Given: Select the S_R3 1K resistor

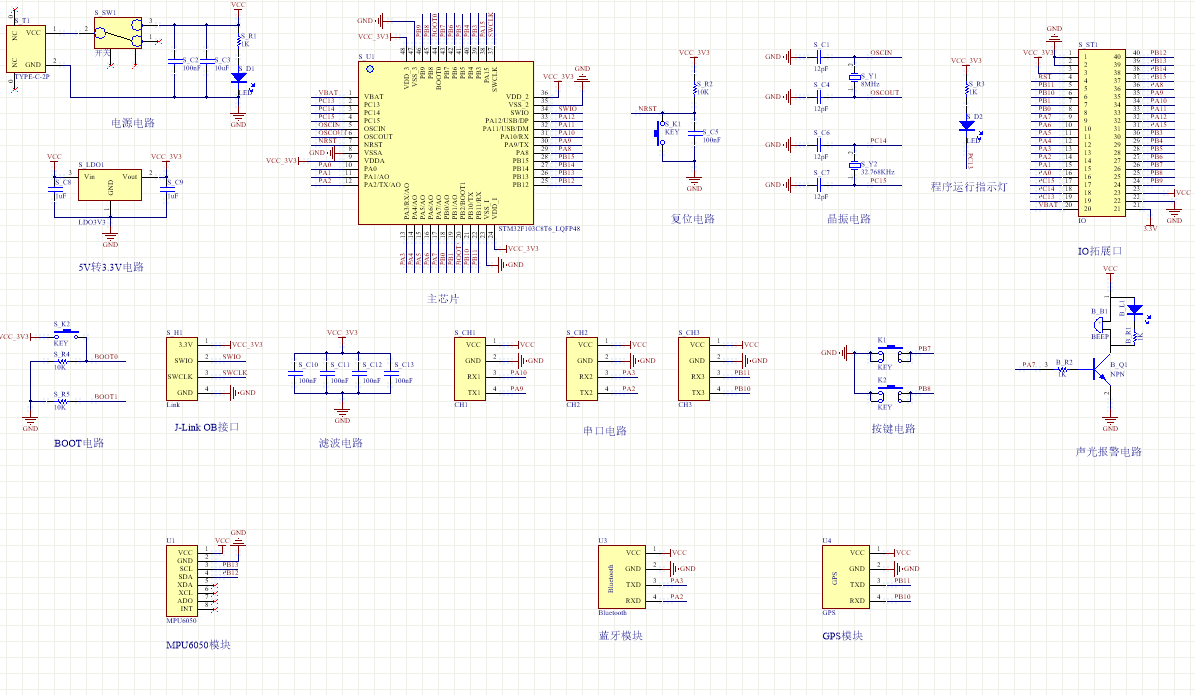Looking at the screenshot, I should coord(968,88).
